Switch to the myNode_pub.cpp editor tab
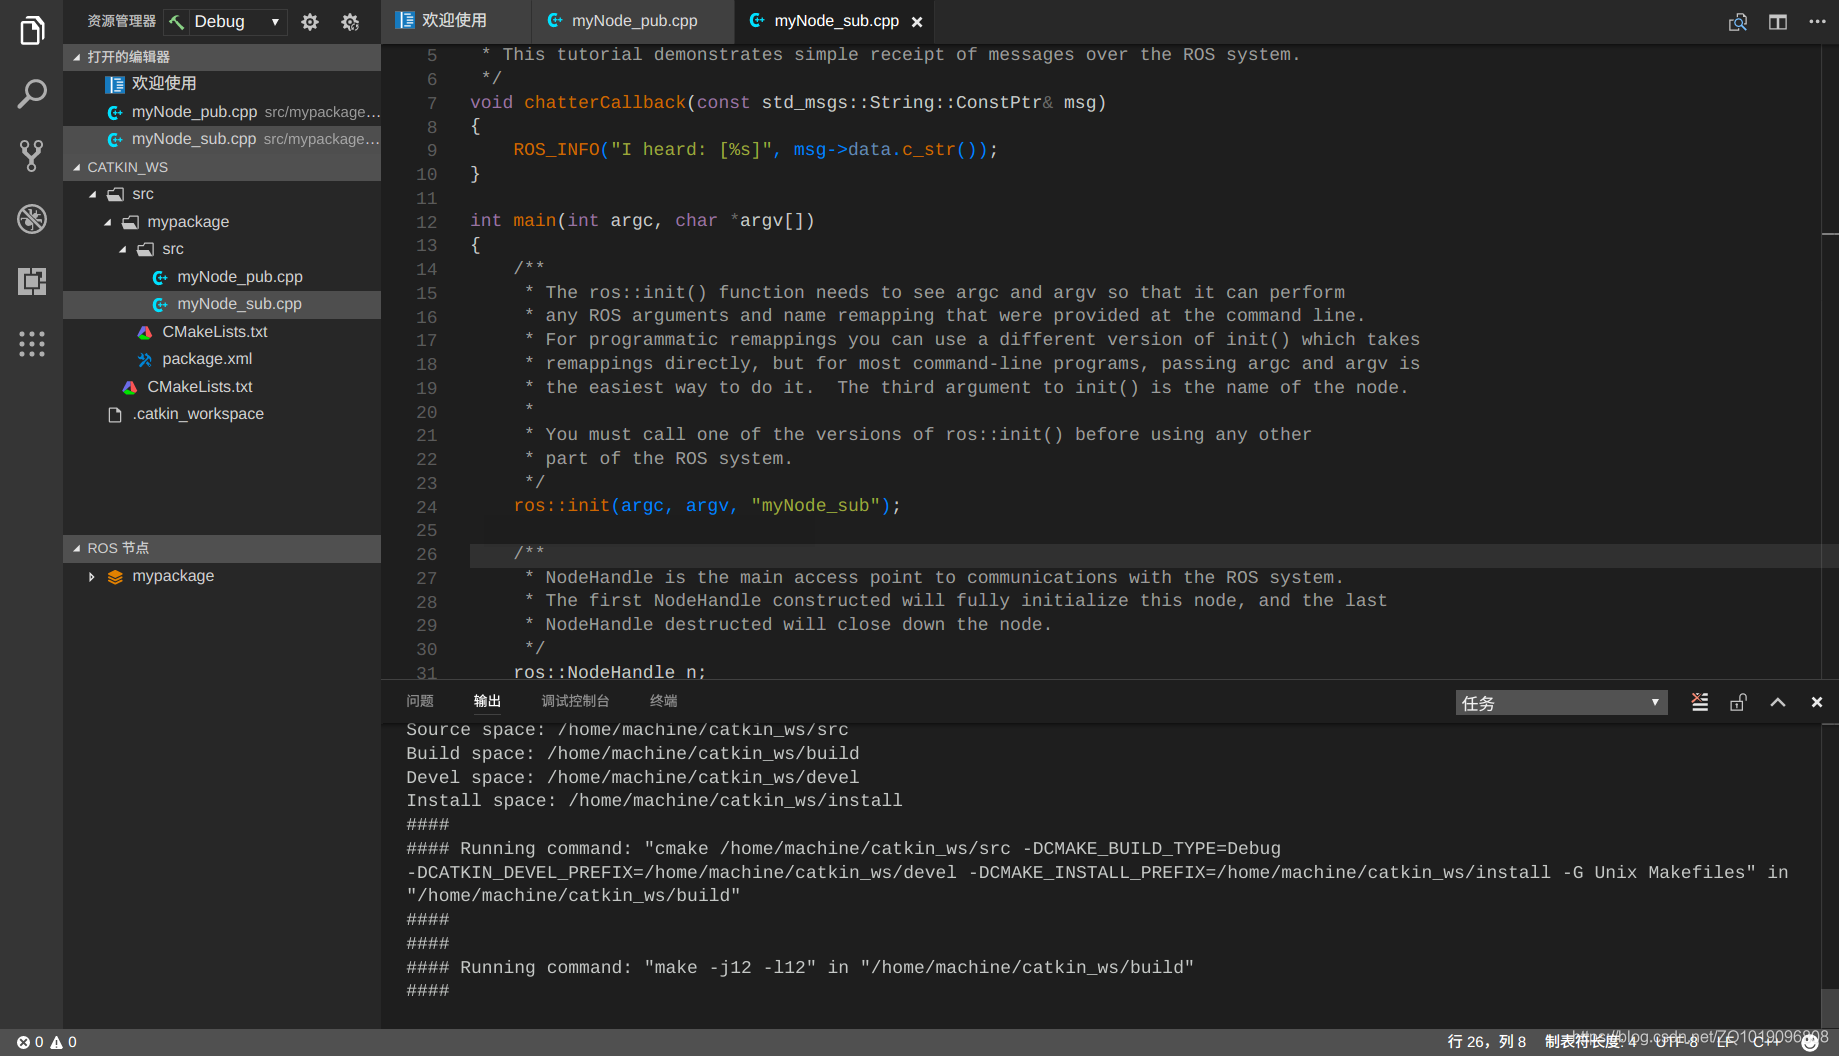 pyautogui.click(x=633, y=21)
